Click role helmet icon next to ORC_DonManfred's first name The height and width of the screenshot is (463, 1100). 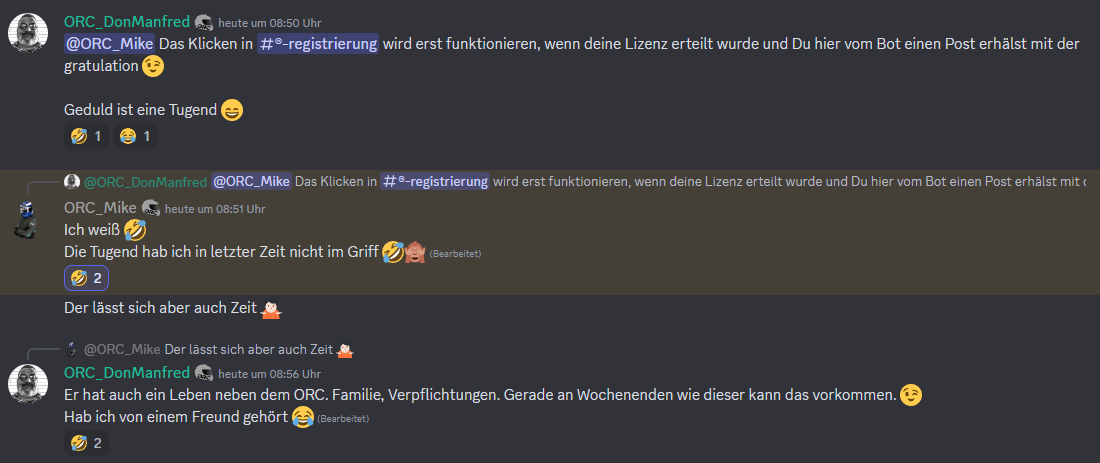coord(204,22)
